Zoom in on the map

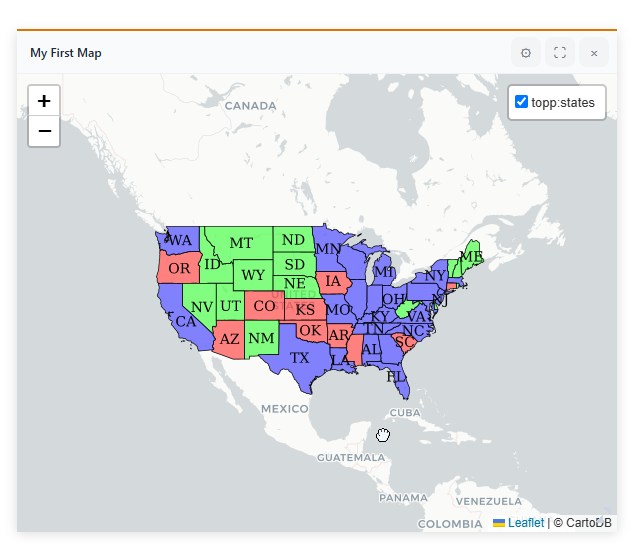pos(44,101)
